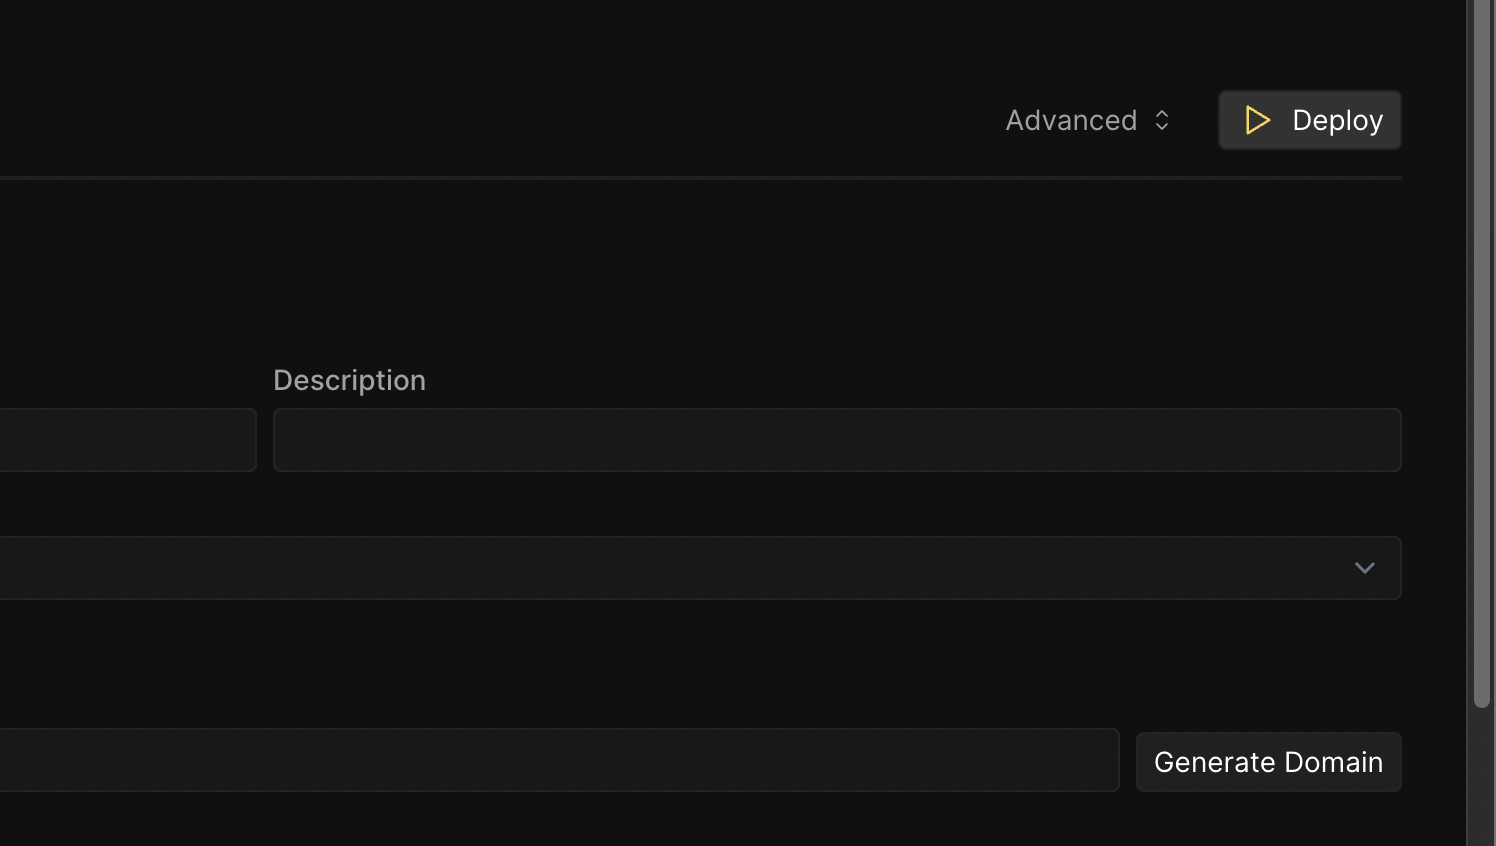
Task: Click the up-down chevrons beside Advanced
Action: click(x=1162, y=121)
